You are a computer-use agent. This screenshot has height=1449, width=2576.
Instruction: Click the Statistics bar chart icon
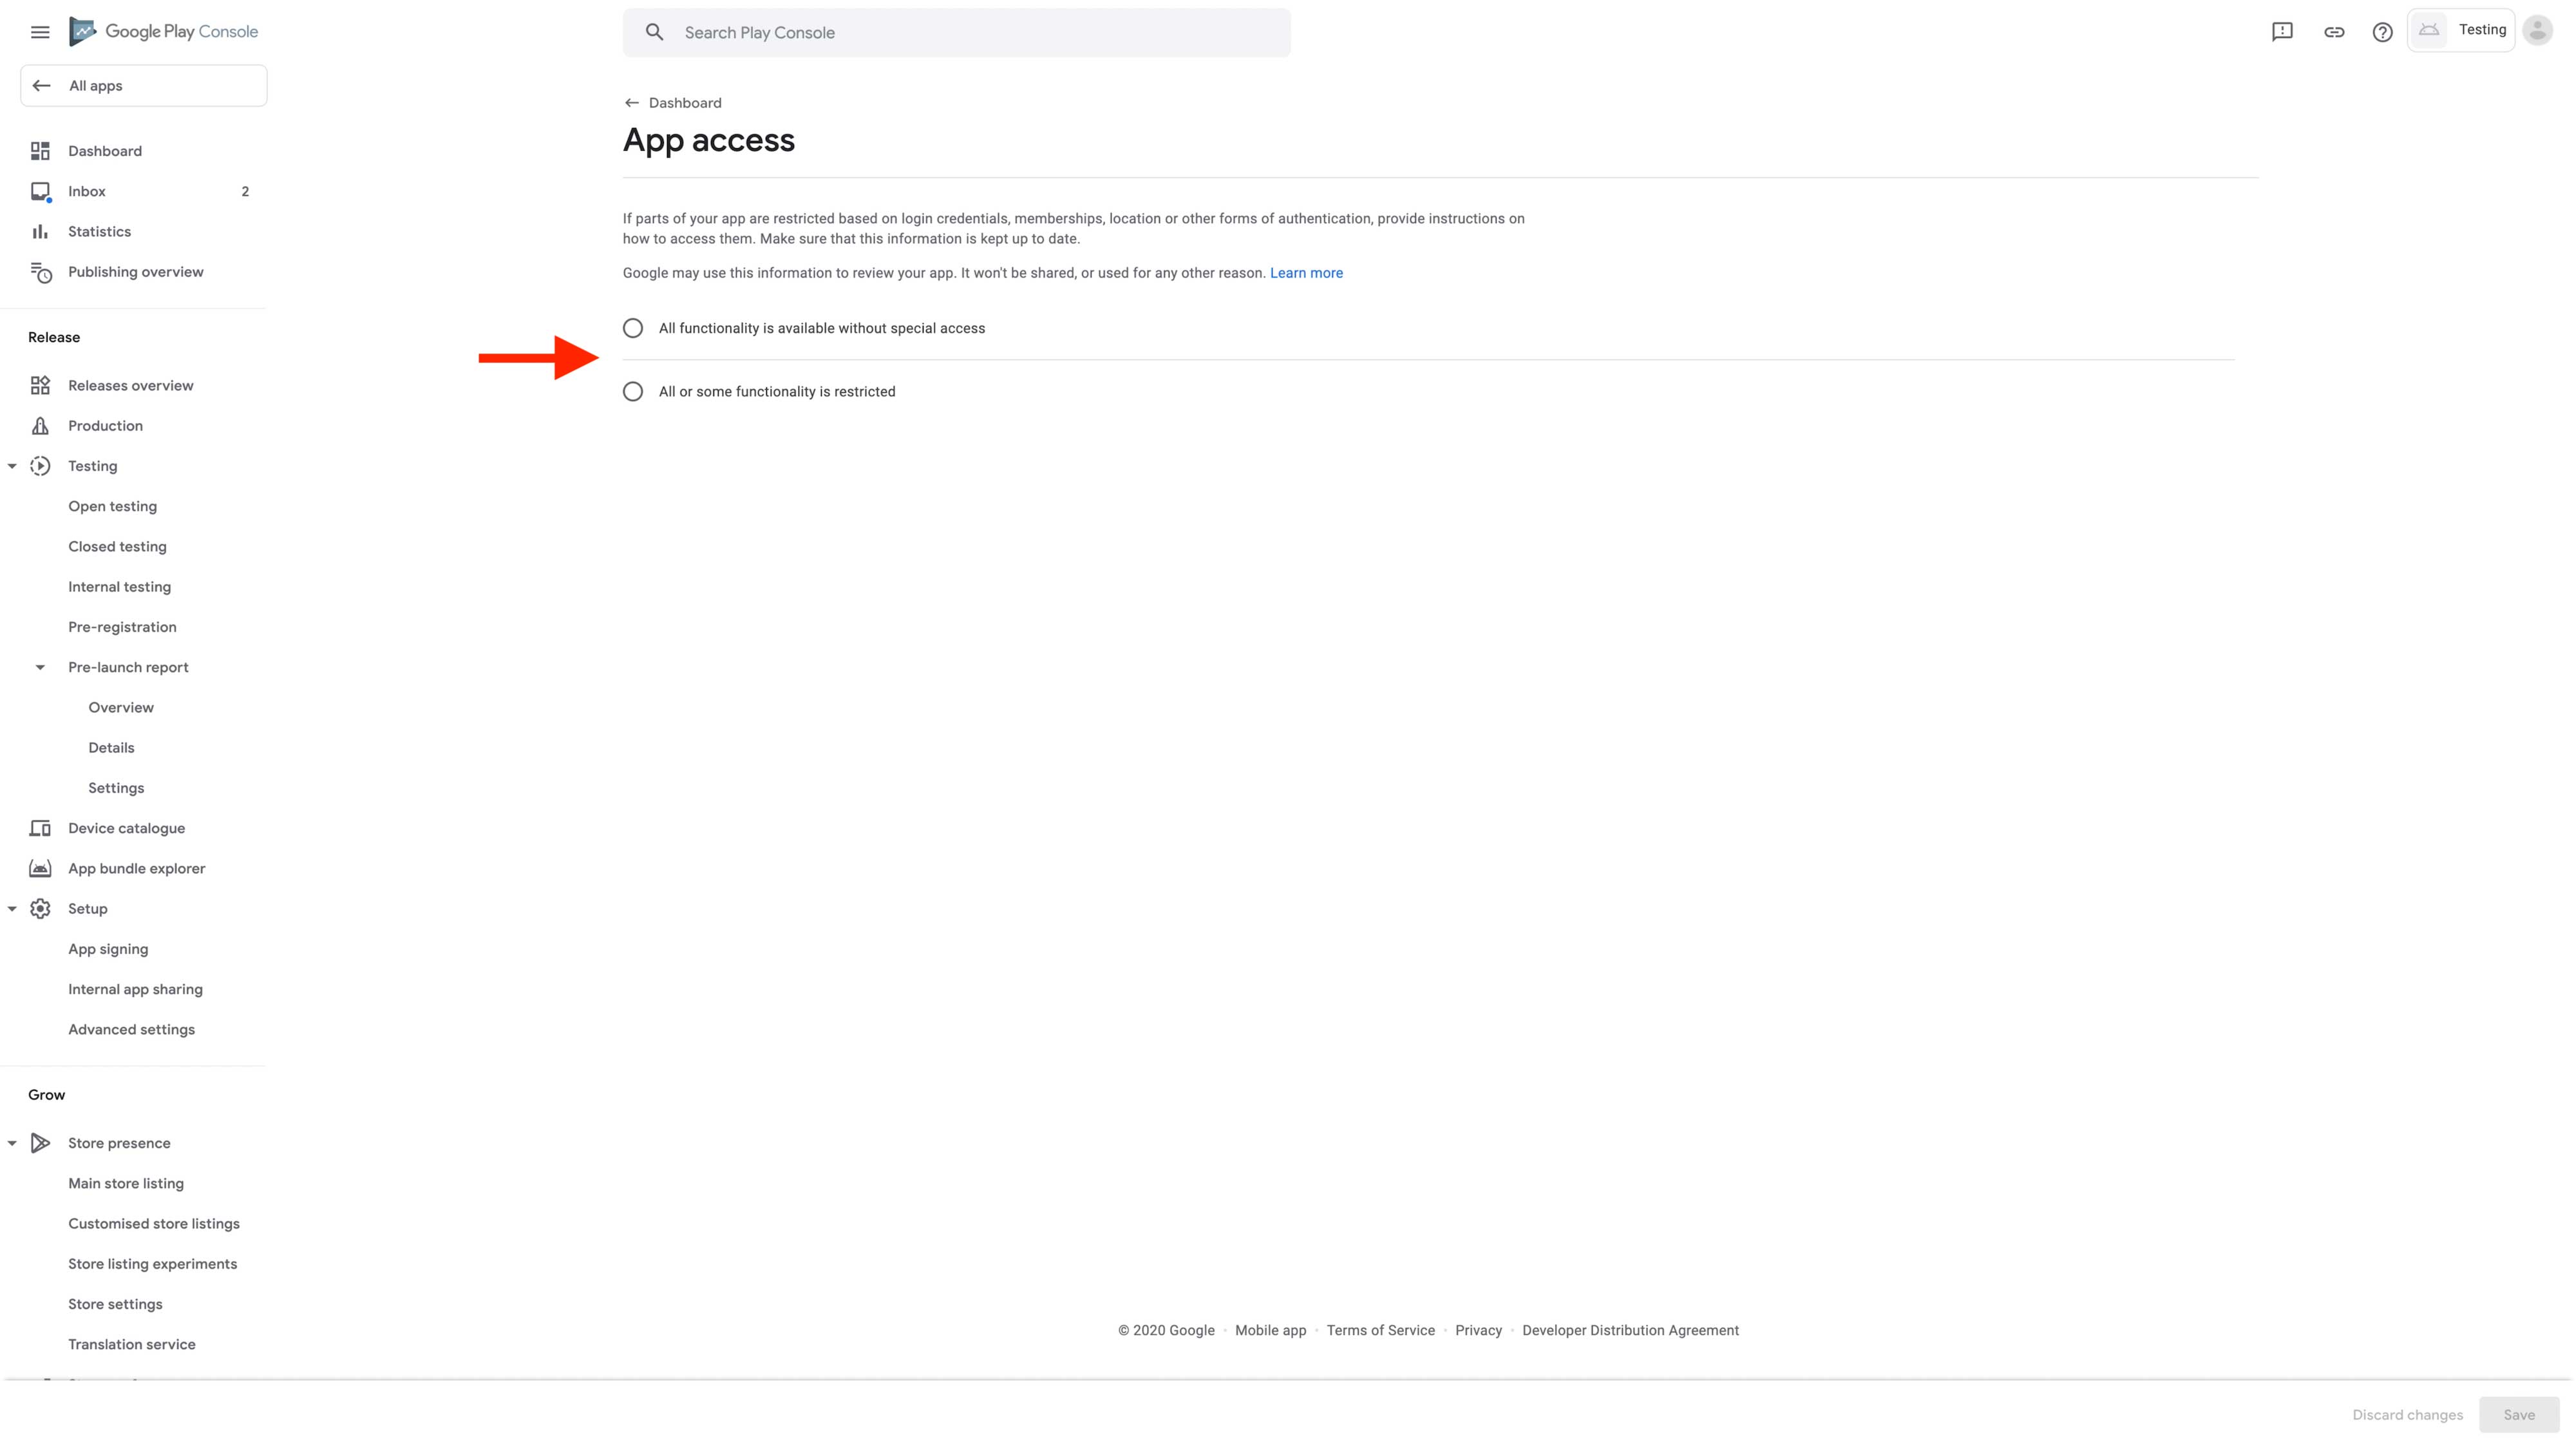(40, 232)
